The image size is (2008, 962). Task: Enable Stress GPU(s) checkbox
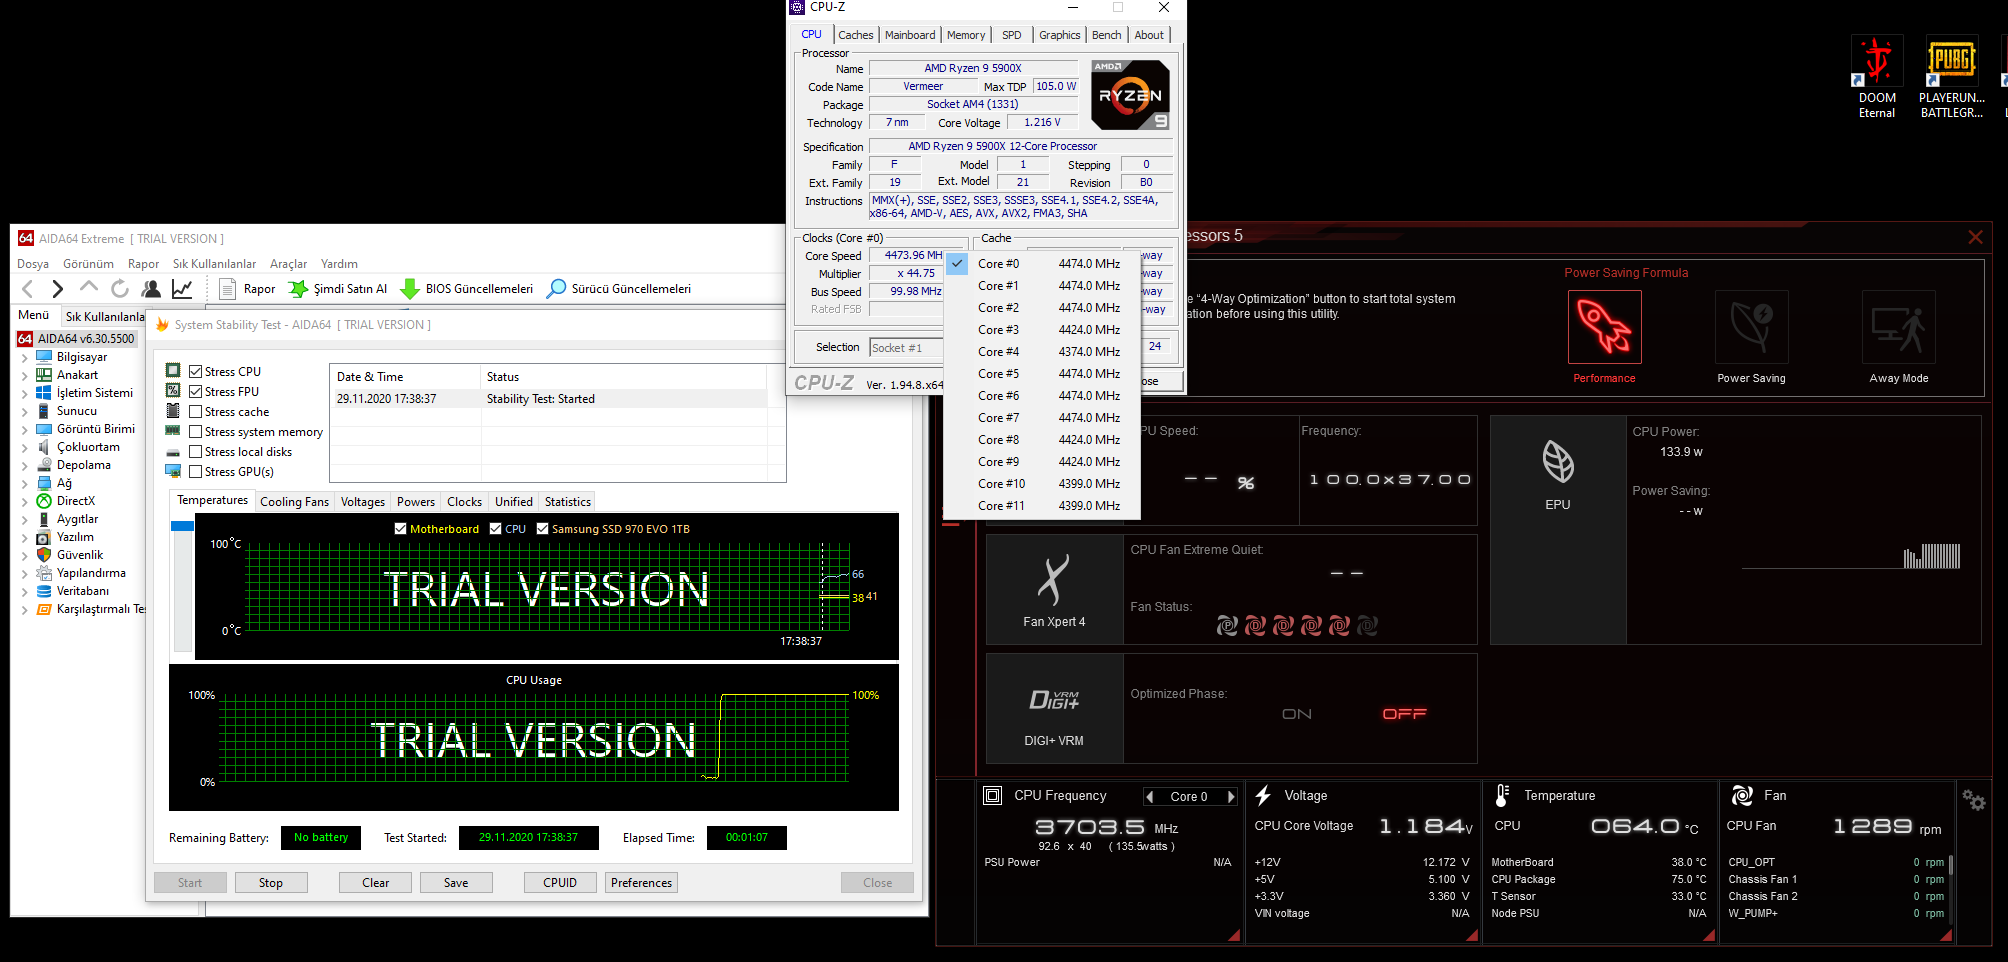(196, 471)
